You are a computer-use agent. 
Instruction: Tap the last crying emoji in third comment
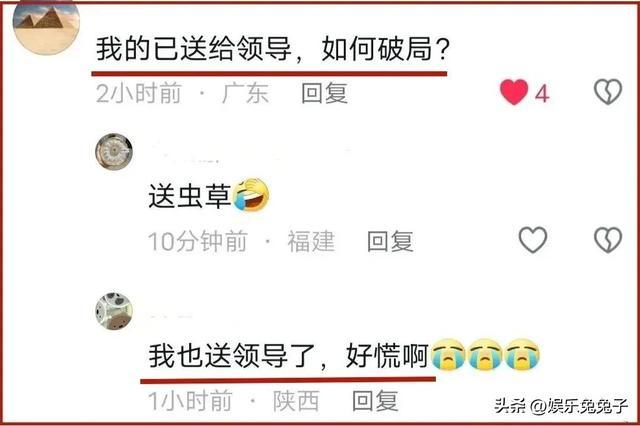point(522,354)
